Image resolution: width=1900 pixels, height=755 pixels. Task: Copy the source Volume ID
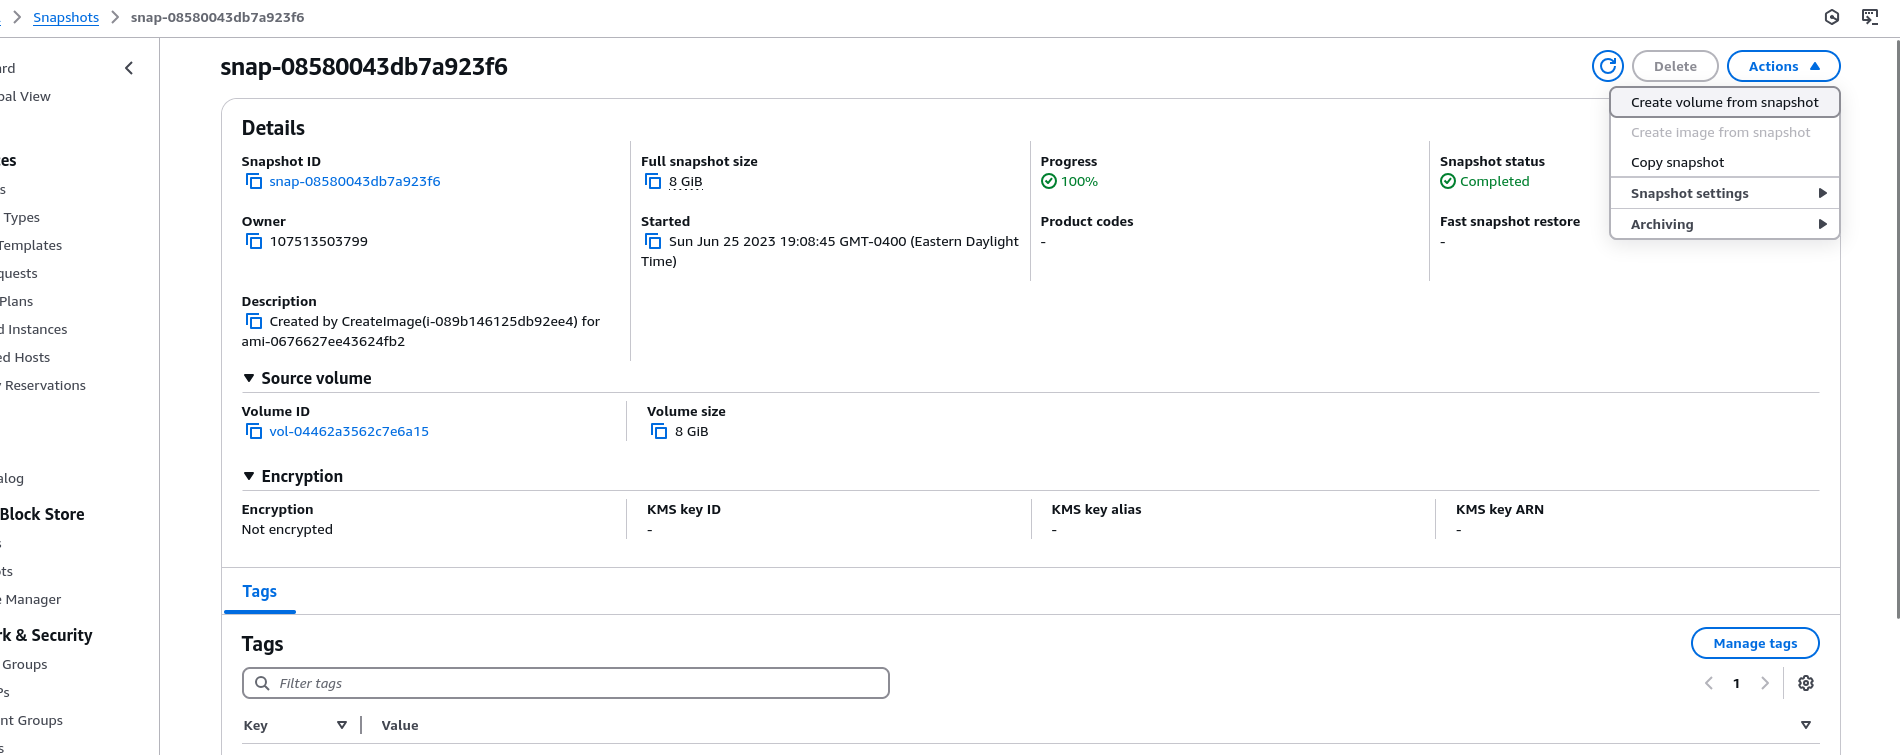254,431
